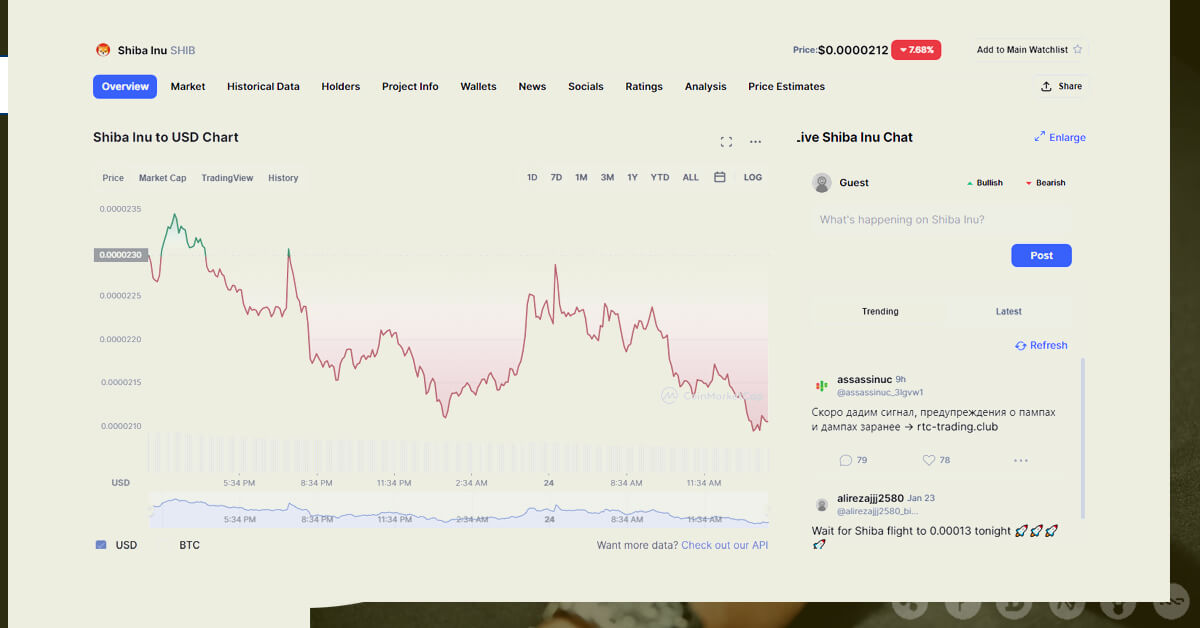The width and height of the screenshot is (1200, 628).
Task: Switch chart to History view
Action: coord(283,178)
